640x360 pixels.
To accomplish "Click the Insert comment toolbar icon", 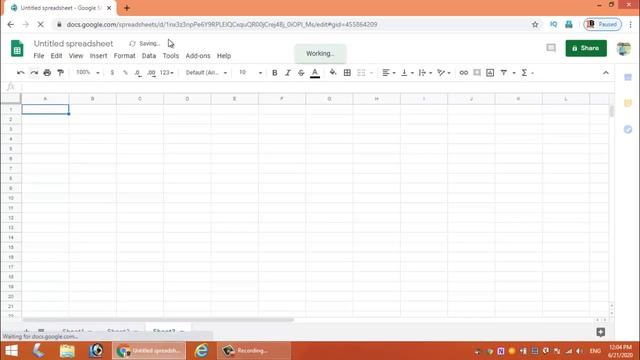I will click(x=477, y=73).
